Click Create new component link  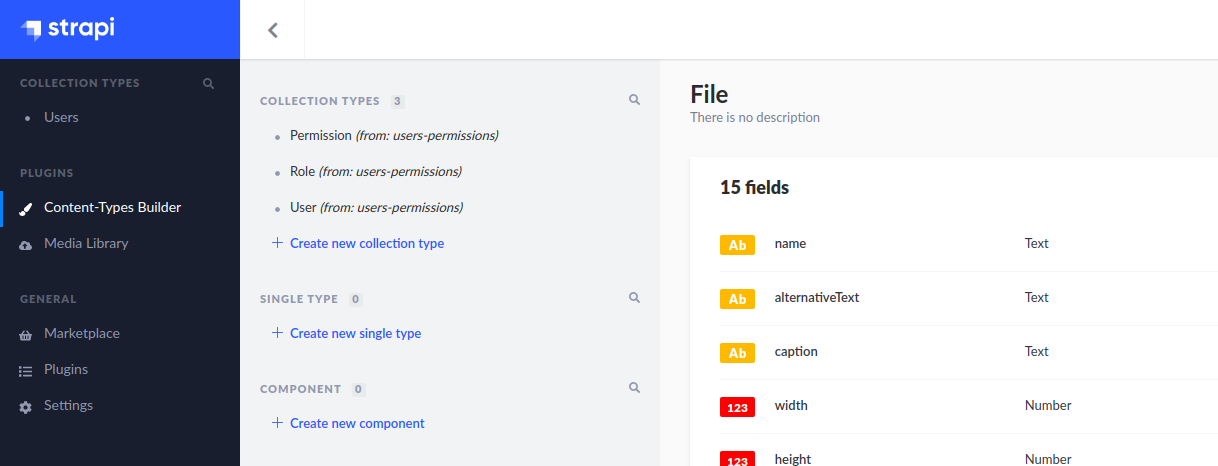357,423
